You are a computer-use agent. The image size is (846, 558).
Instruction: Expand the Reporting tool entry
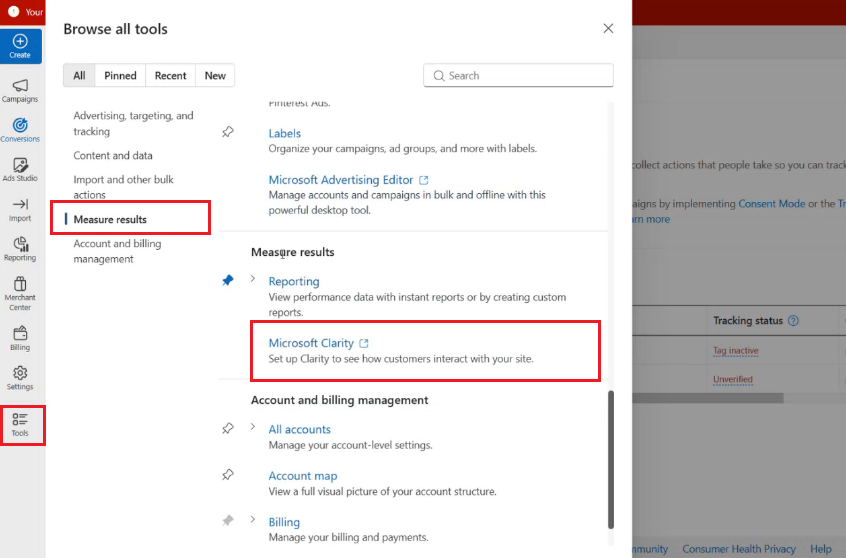click(x=253, y=278)
